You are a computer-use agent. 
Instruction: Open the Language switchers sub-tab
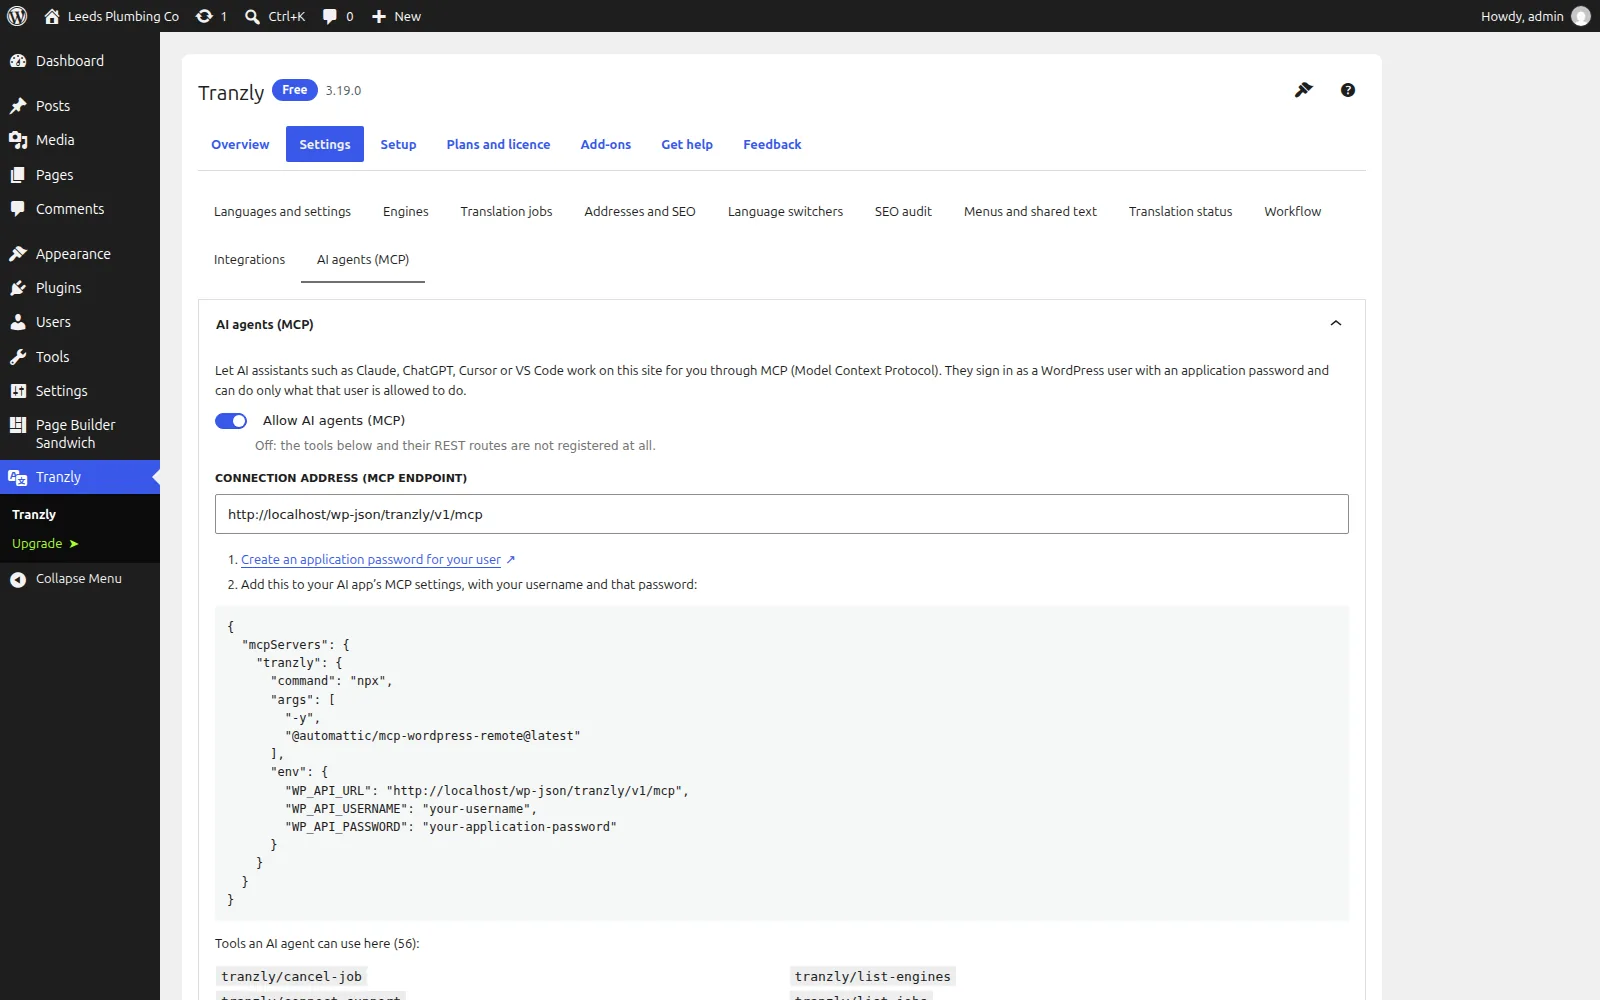pyautogui.click(x=785, y=211)
